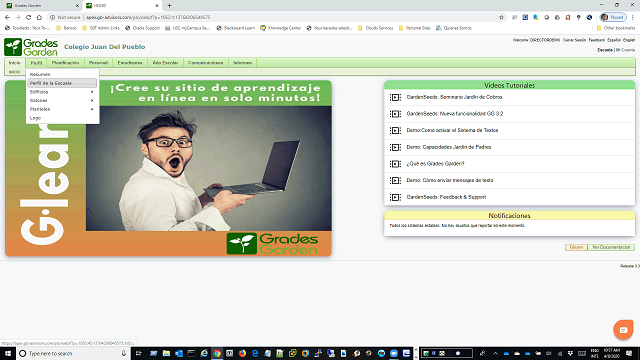This screenshot has height=360, width=640.
Task: Click the Glearn button
Action: [x=576, y=247]
